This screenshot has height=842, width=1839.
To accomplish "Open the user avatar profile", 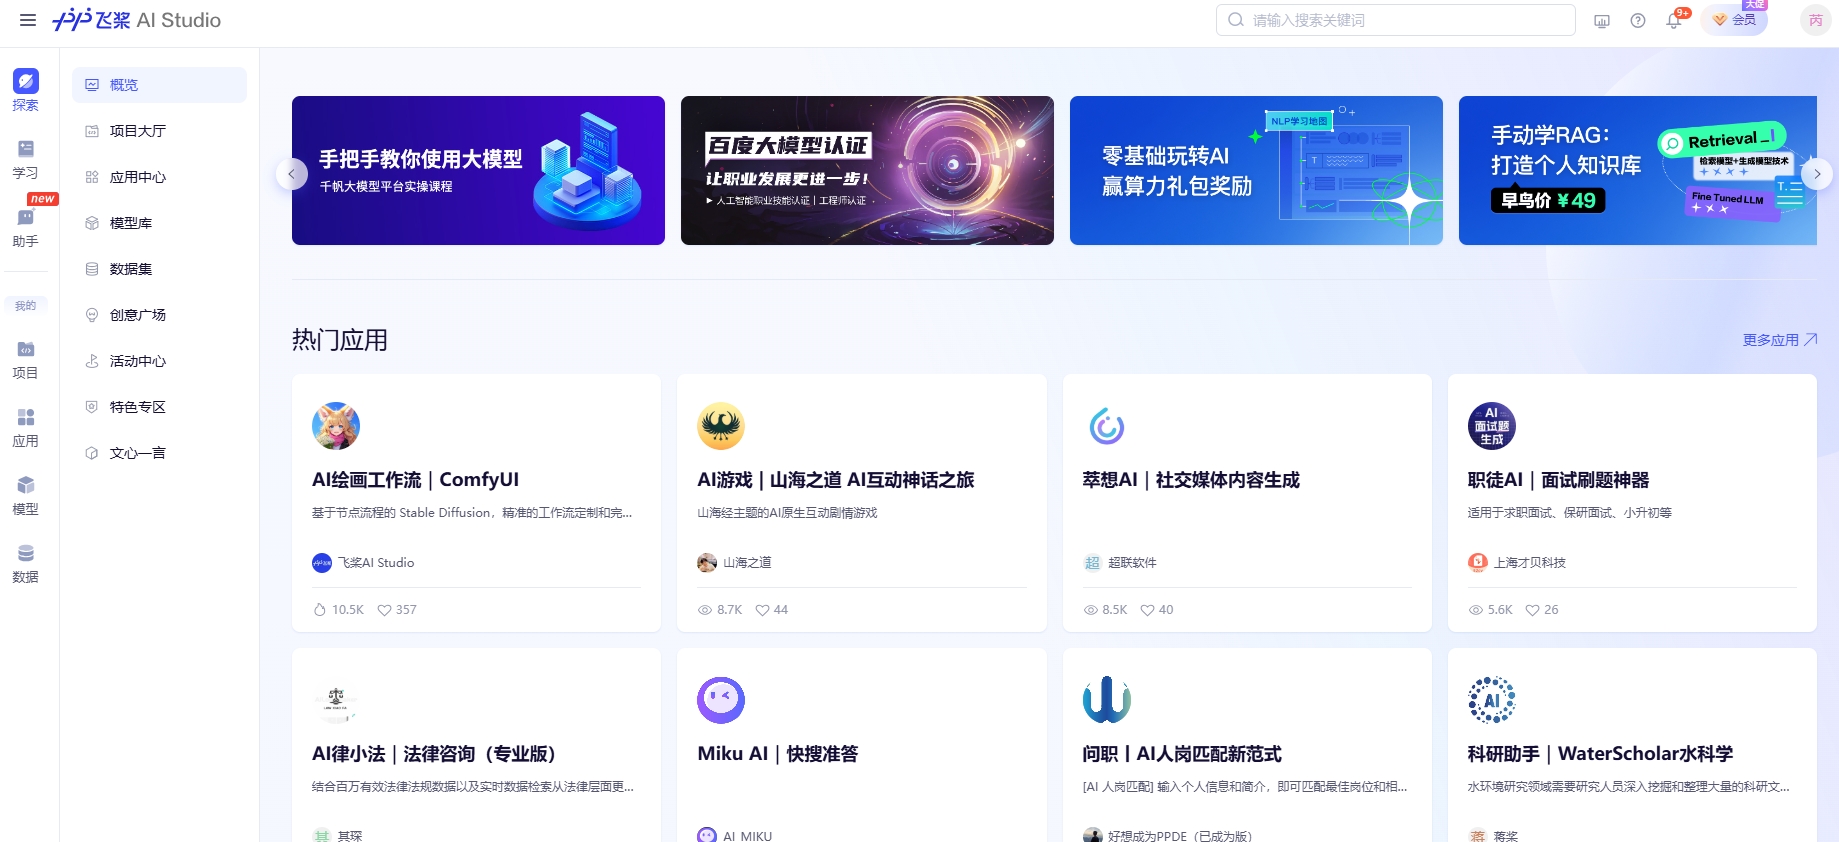I will point(1815,20).
